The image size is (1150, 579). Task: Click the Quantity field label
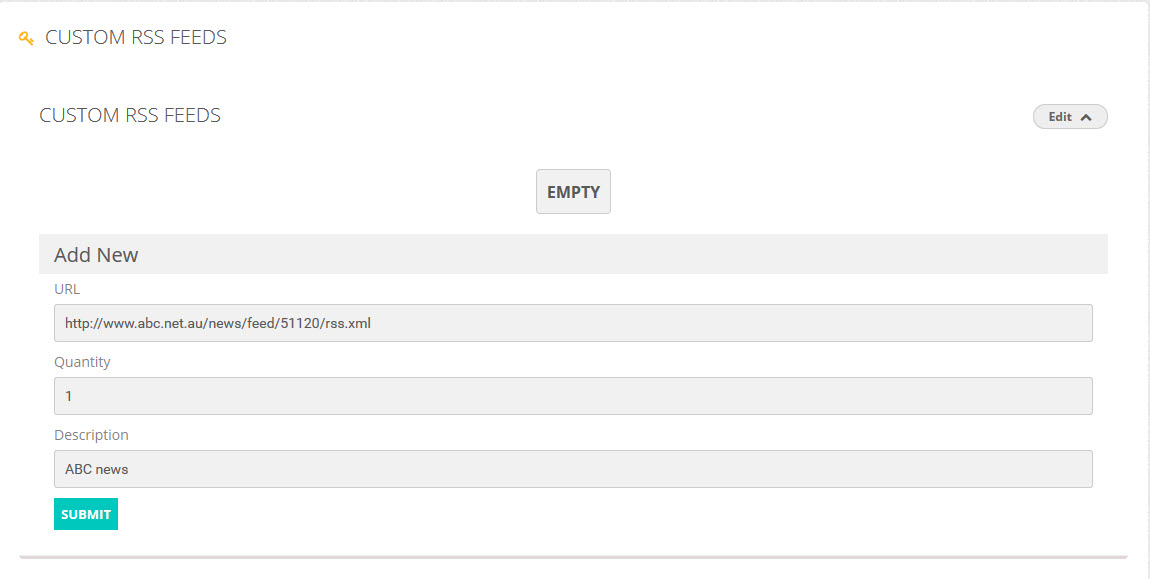(82, 362)
